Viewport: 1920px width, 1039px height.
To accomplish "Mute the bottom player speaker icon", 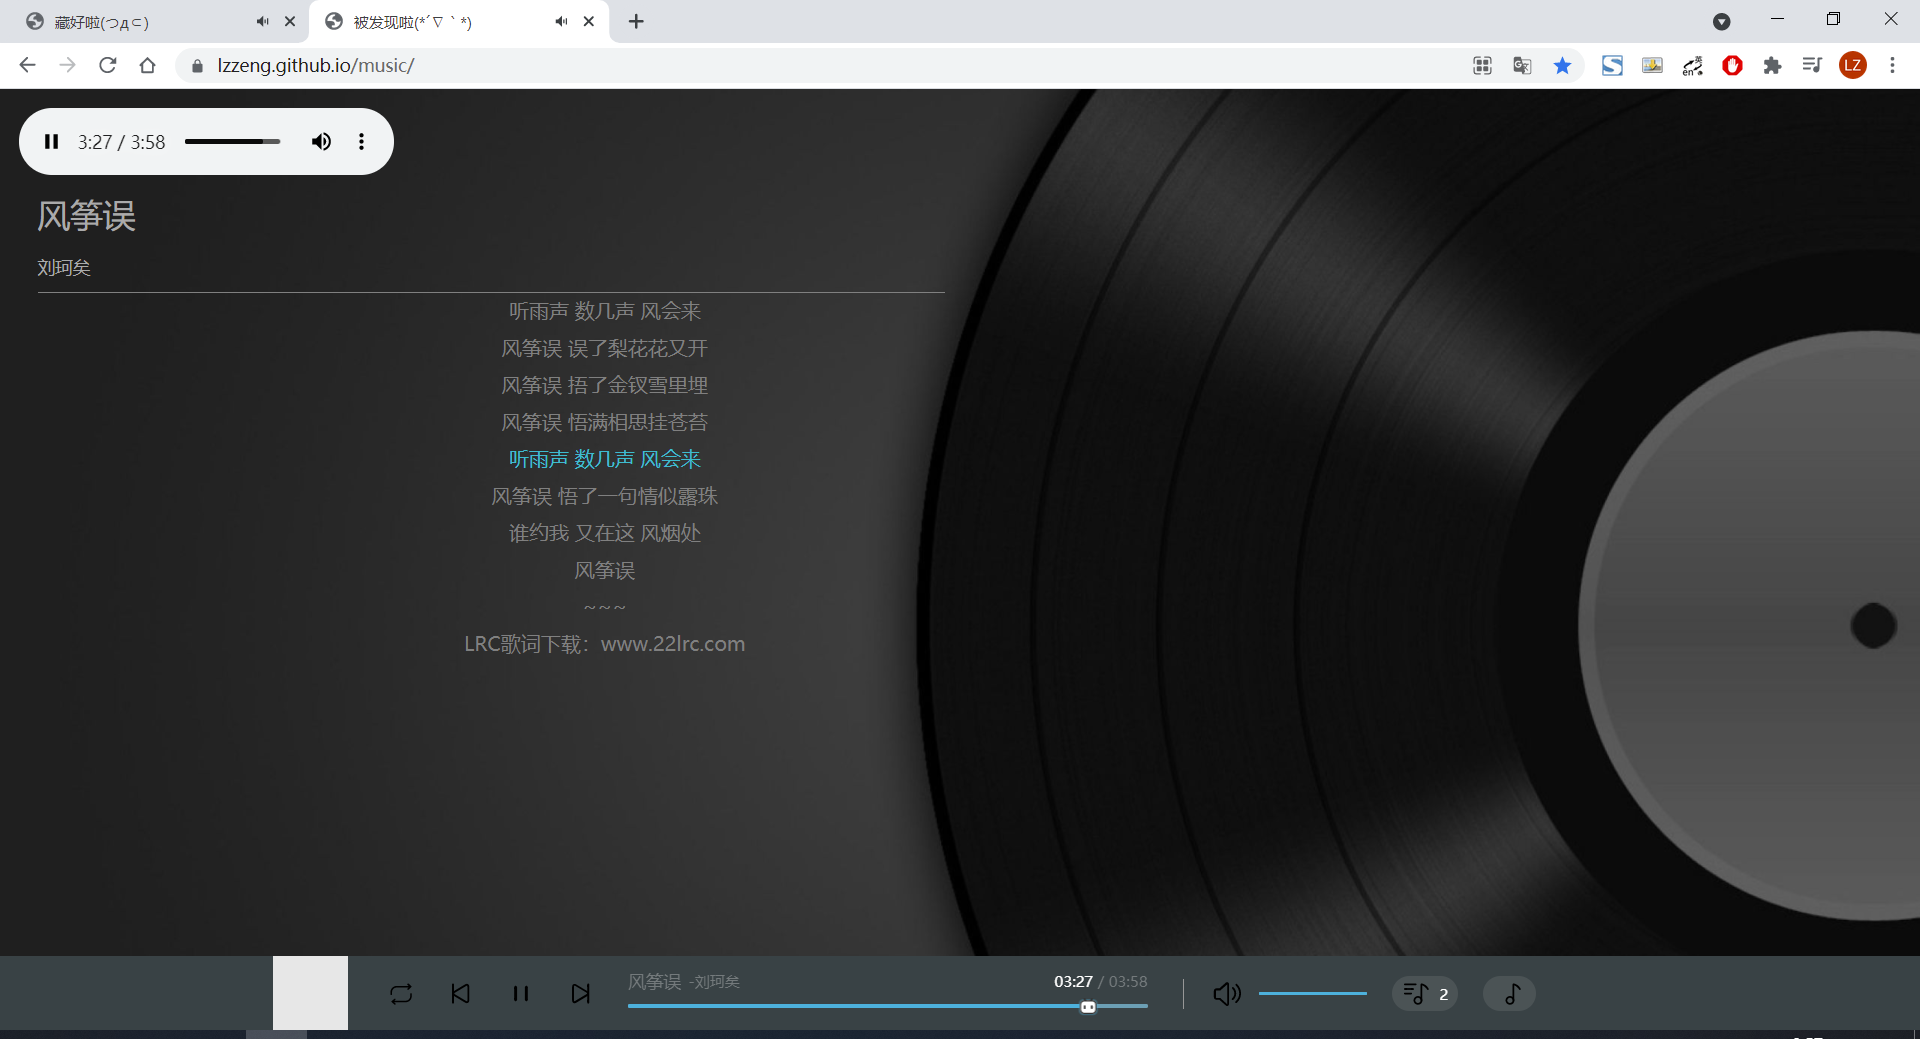I will 1227,994.
